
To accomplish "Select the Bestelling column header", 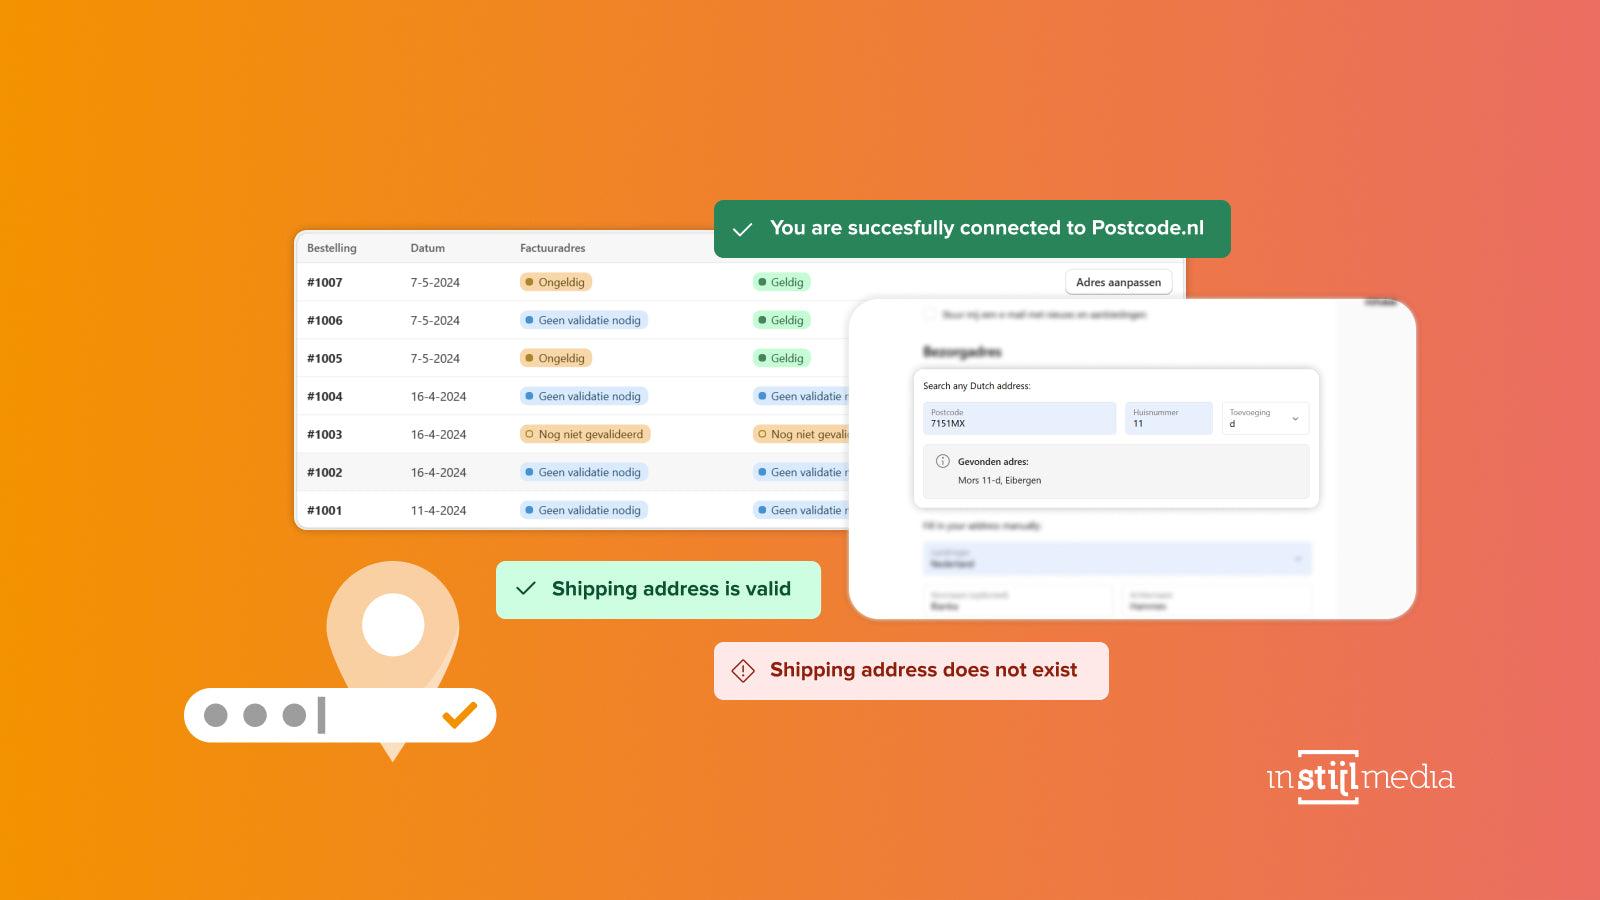I will (333, 248).
